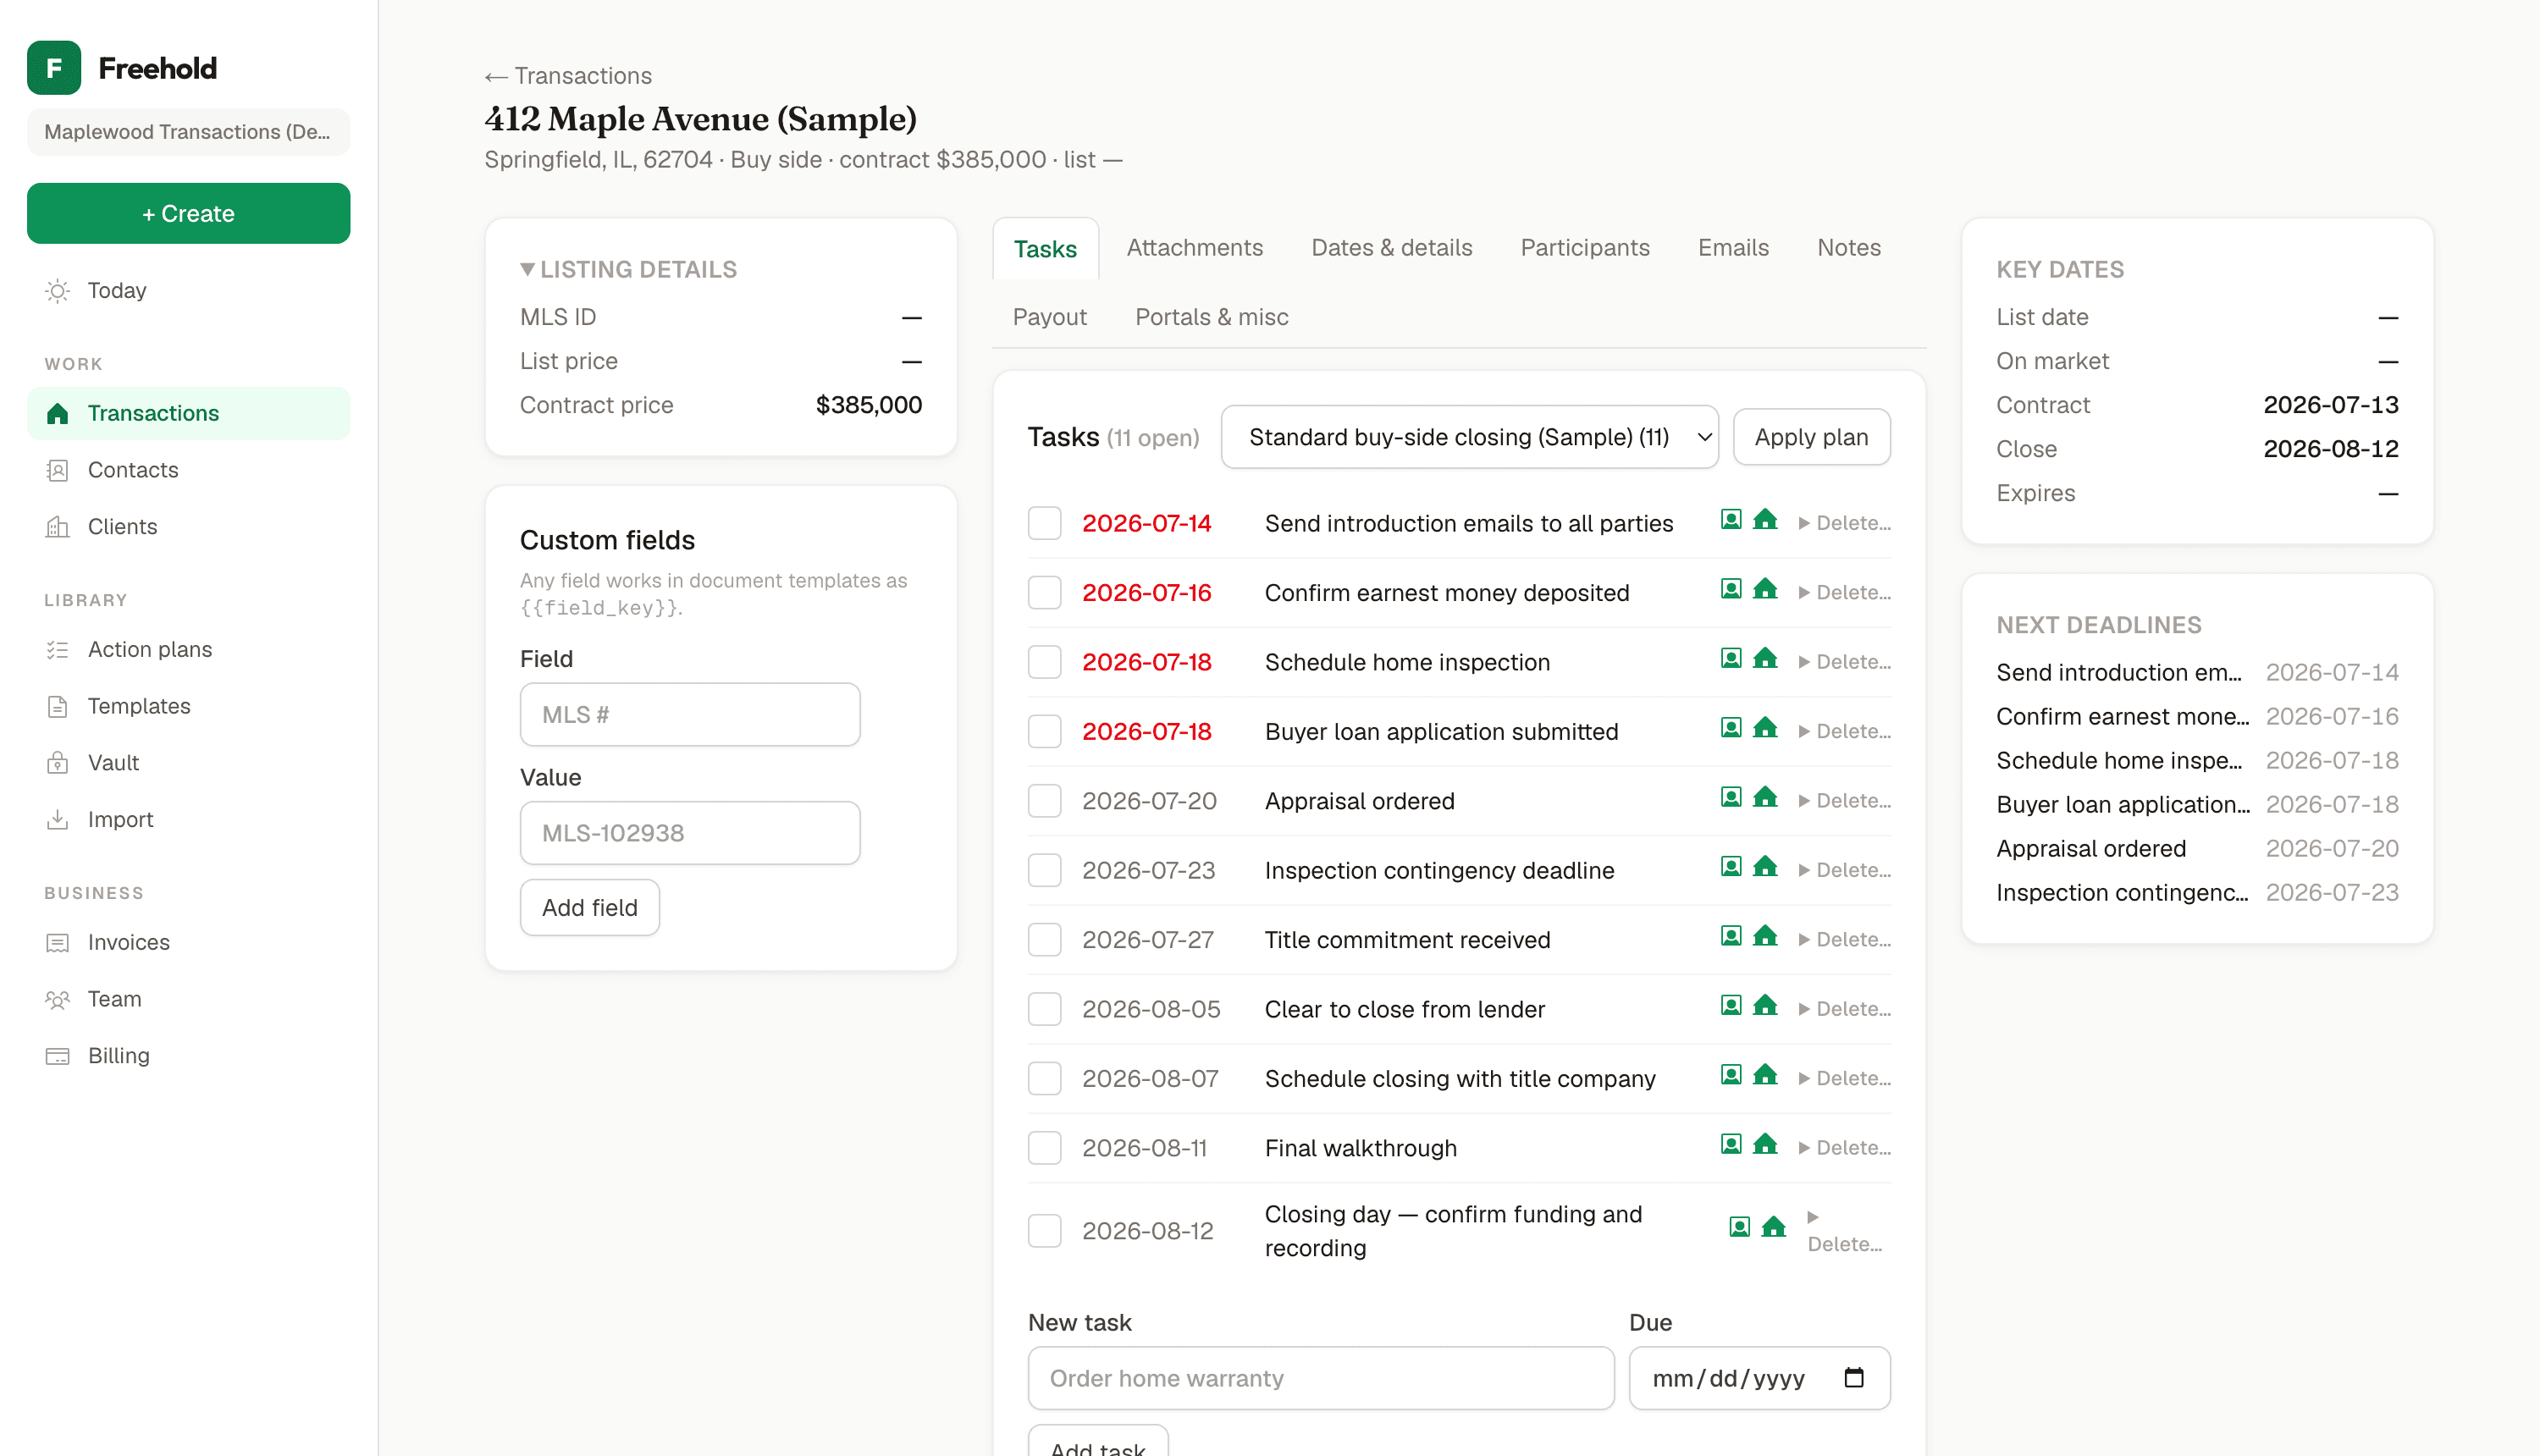2540x1456 pixels.
Task: Collapse the Listing Details section
Action: [x=628, y=270]
